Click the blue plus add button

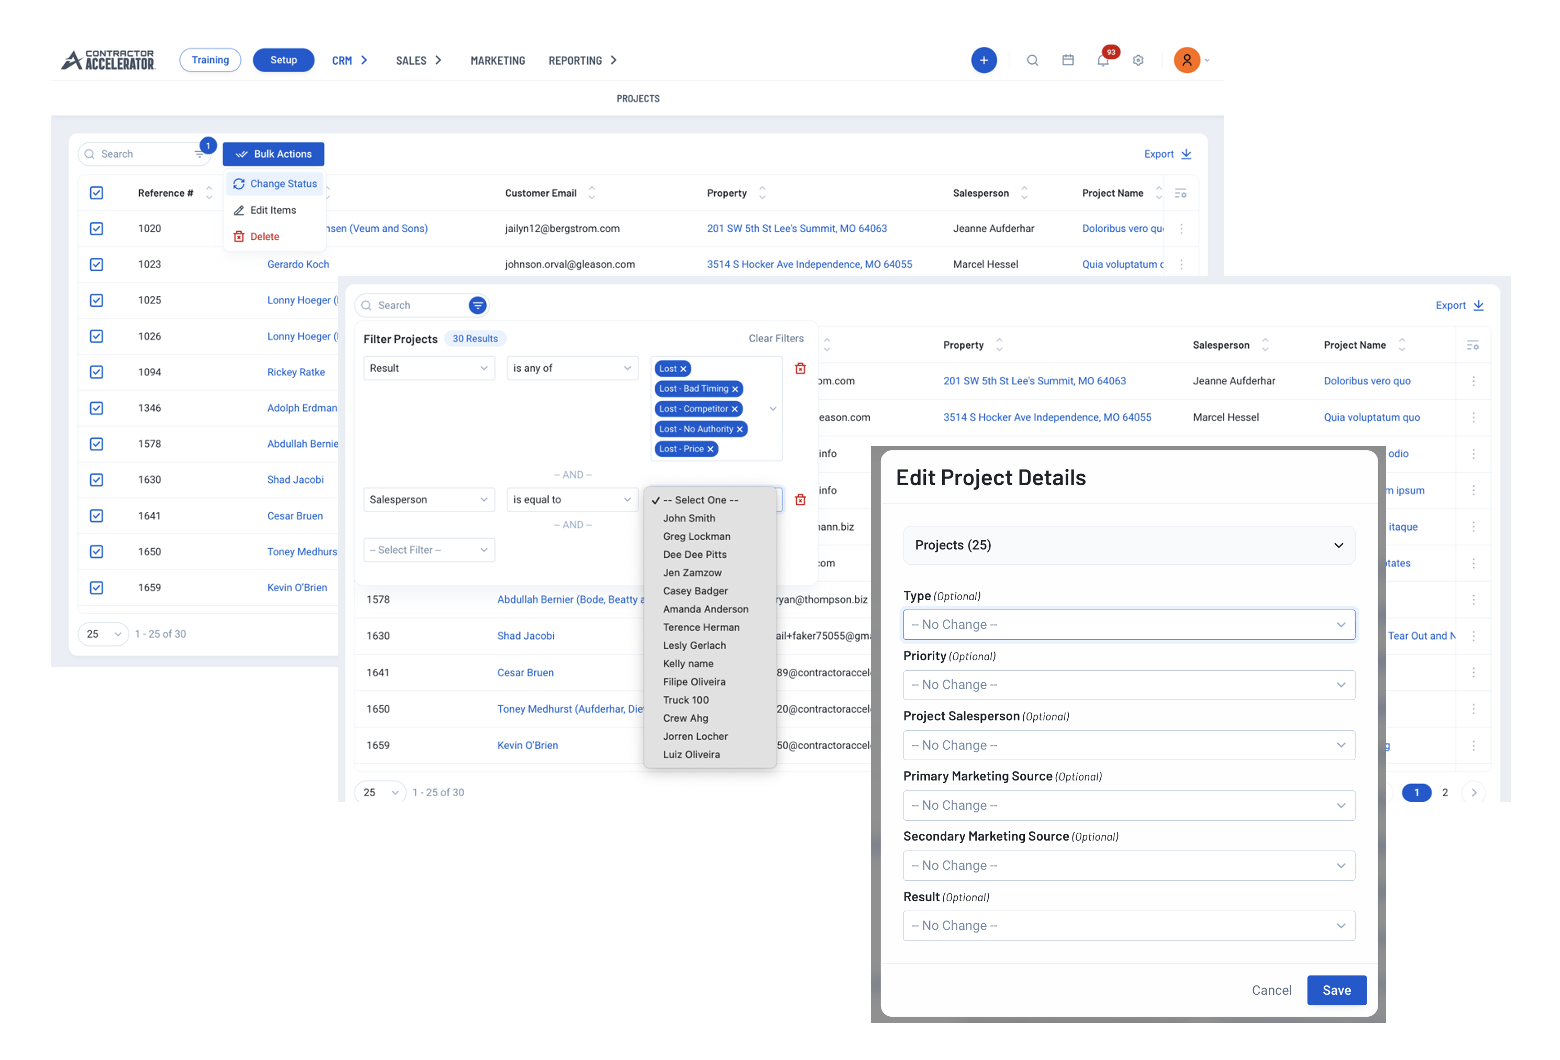pos(984,60)
